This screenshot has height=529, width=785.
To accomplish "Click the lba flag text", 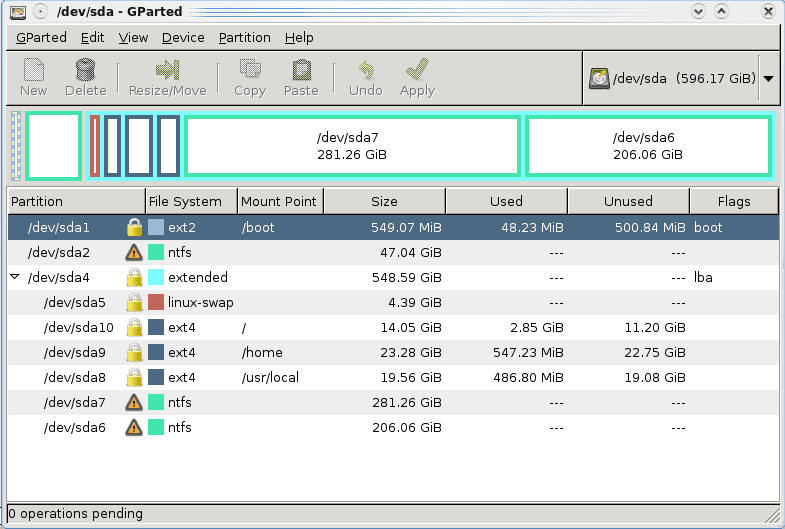I will tap(703, 277).
